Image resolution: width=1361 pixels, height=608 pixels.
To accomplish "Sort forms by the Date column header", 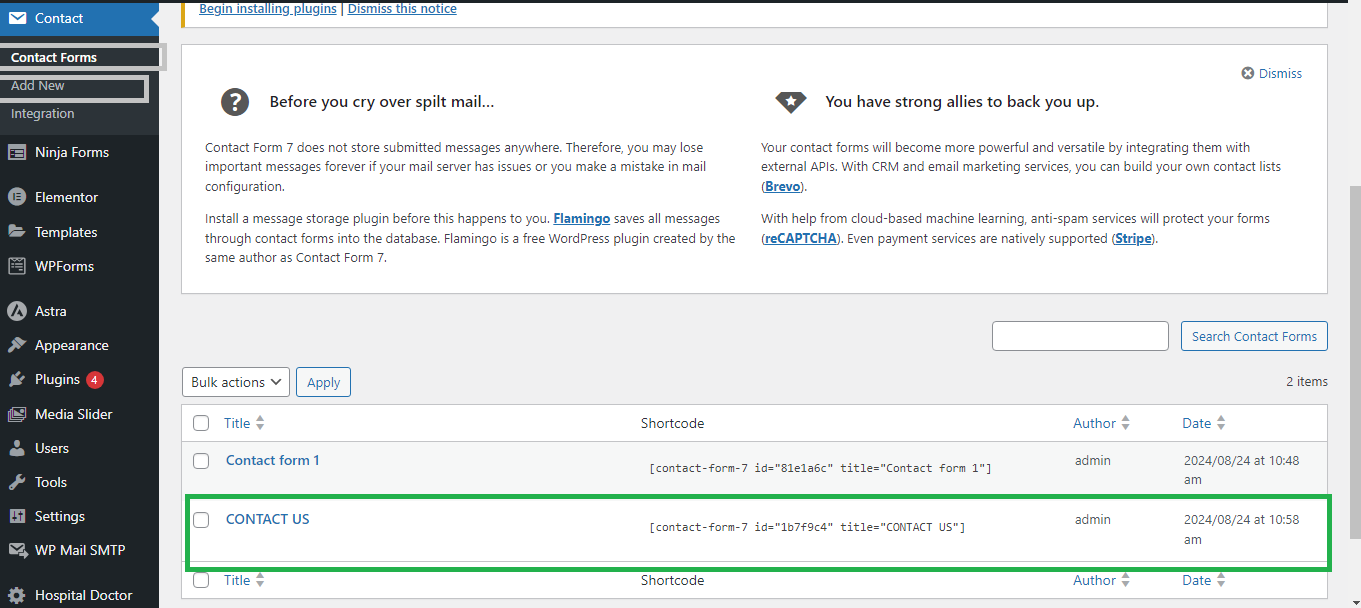I will point(1196,423).
